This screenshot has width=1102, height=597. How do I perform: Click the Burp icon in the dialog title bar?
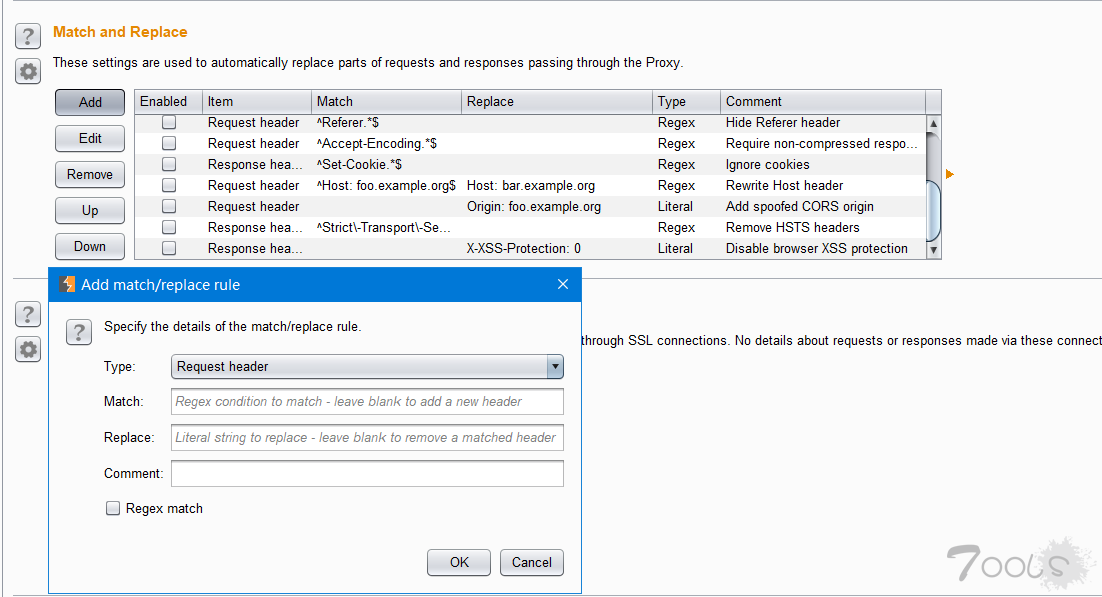point(67,284)
